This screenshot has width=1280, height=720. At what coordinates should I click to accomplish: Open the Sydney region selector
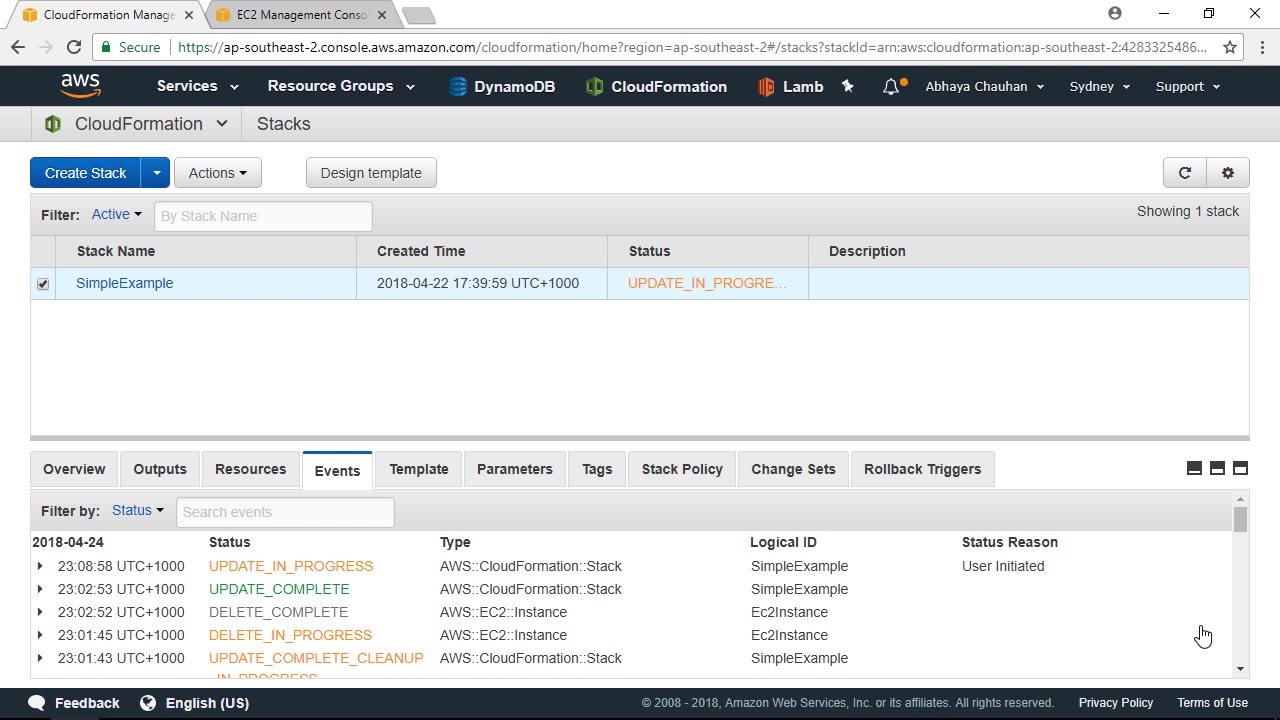click(x=1100, y=86)
